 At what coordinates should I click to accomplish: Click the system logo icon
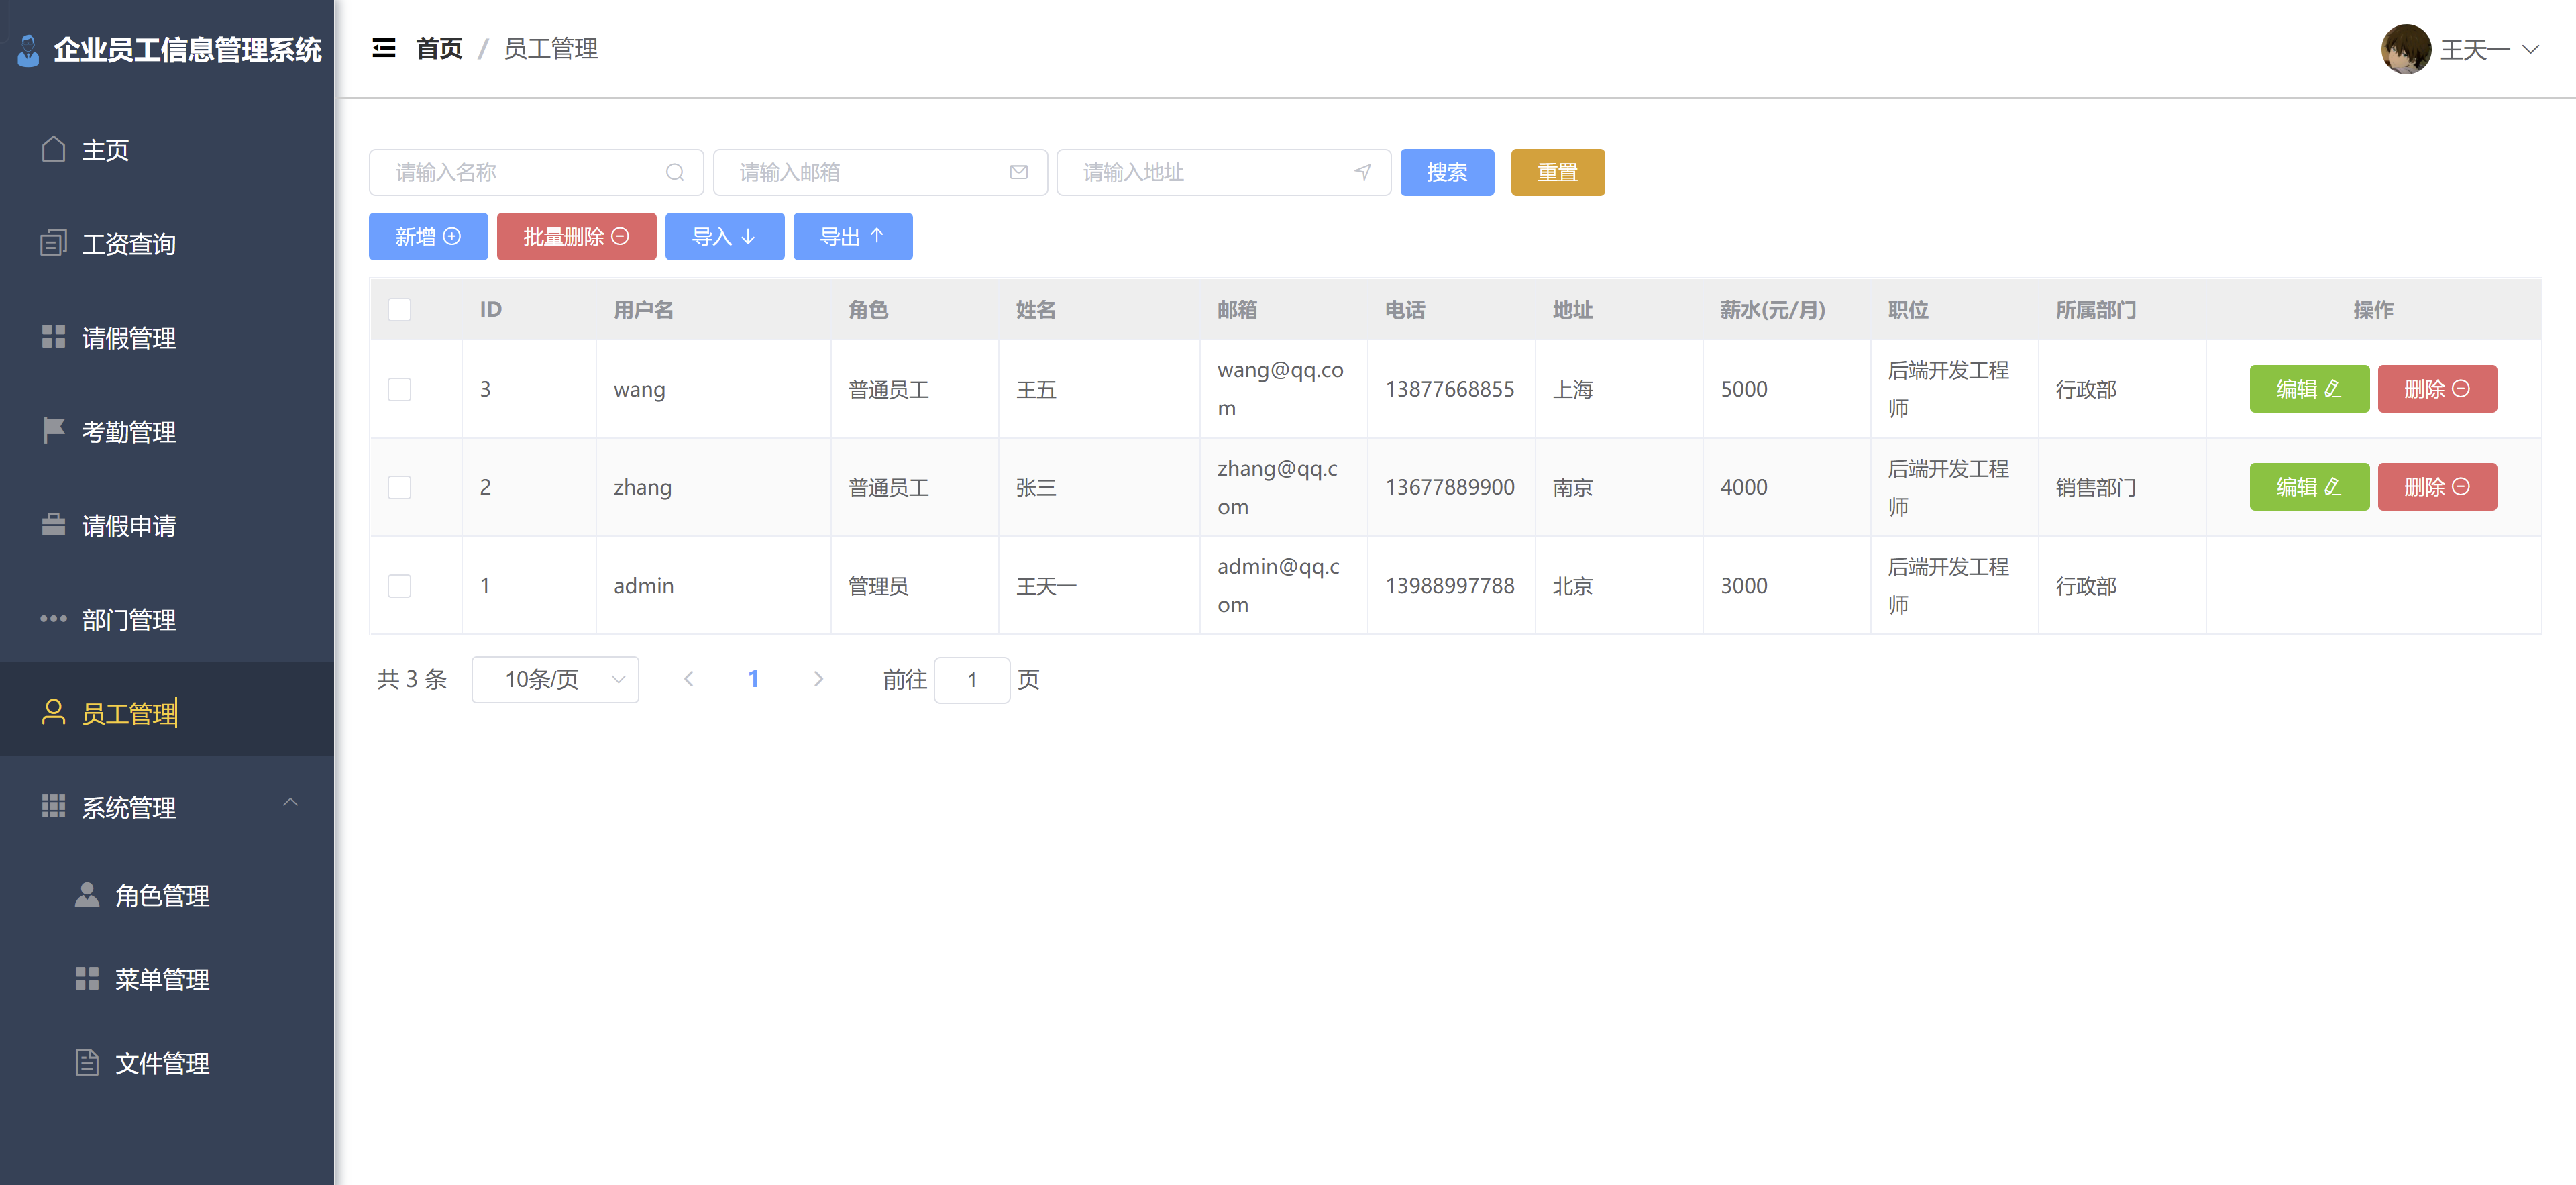coord(29,50)
